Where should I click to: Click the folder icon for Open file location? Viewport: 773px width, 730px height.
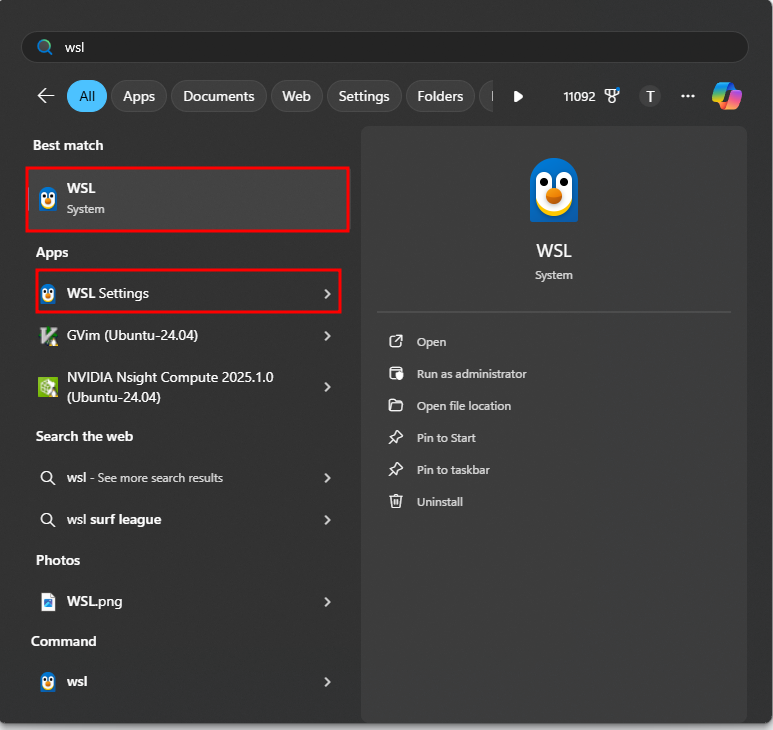[x=396, y=405]
